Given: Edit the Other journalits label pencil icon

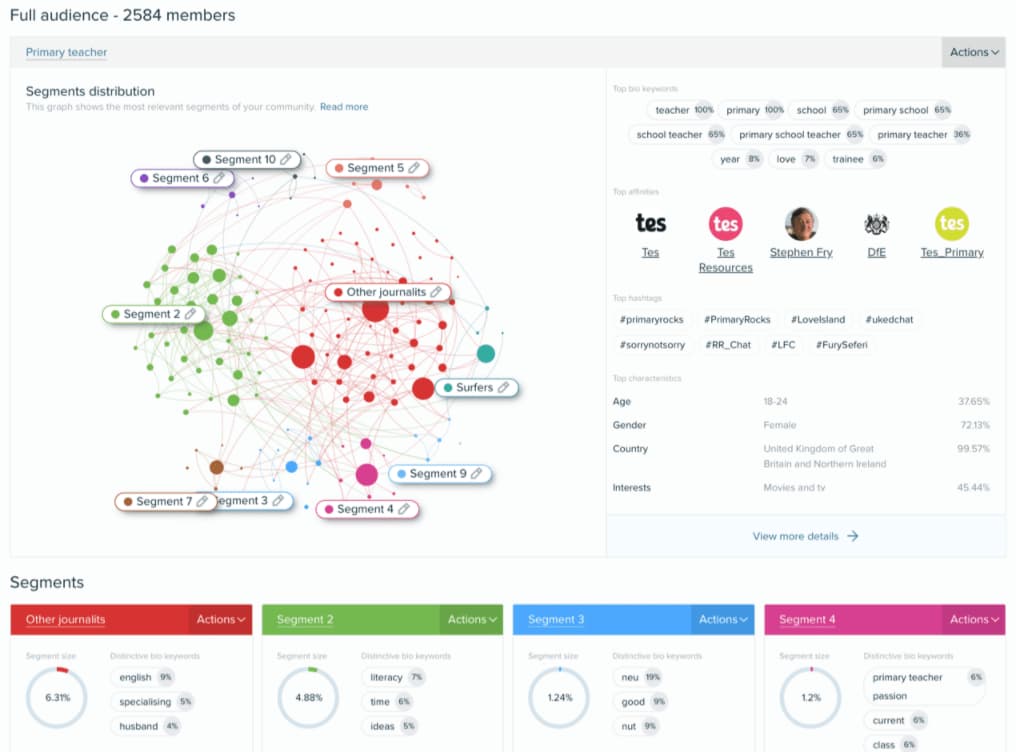Looking at the screenshot, I should 435,292.
